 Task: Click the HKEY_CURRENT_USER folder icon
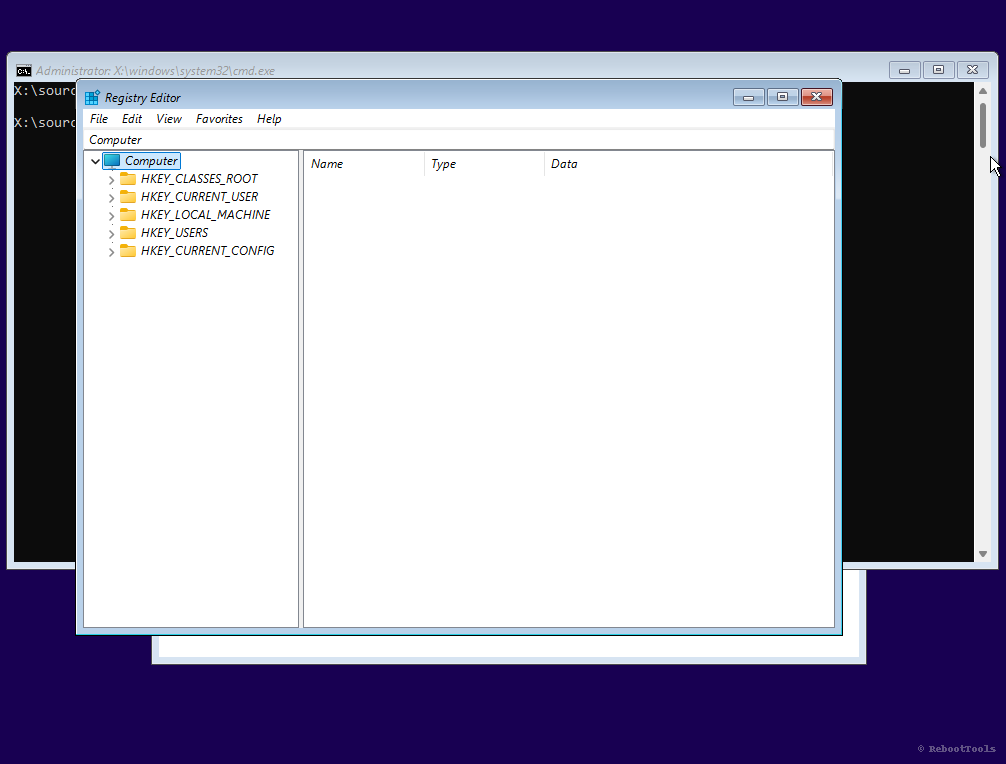(128, 196)
